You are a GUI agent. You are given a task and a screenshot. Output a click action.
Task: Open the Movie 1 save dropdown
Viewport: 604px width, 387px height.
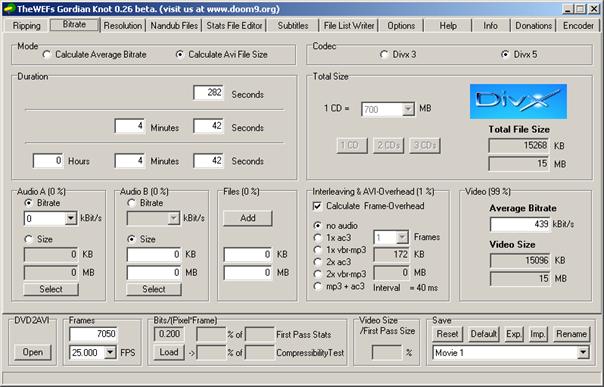click(583, 352)
